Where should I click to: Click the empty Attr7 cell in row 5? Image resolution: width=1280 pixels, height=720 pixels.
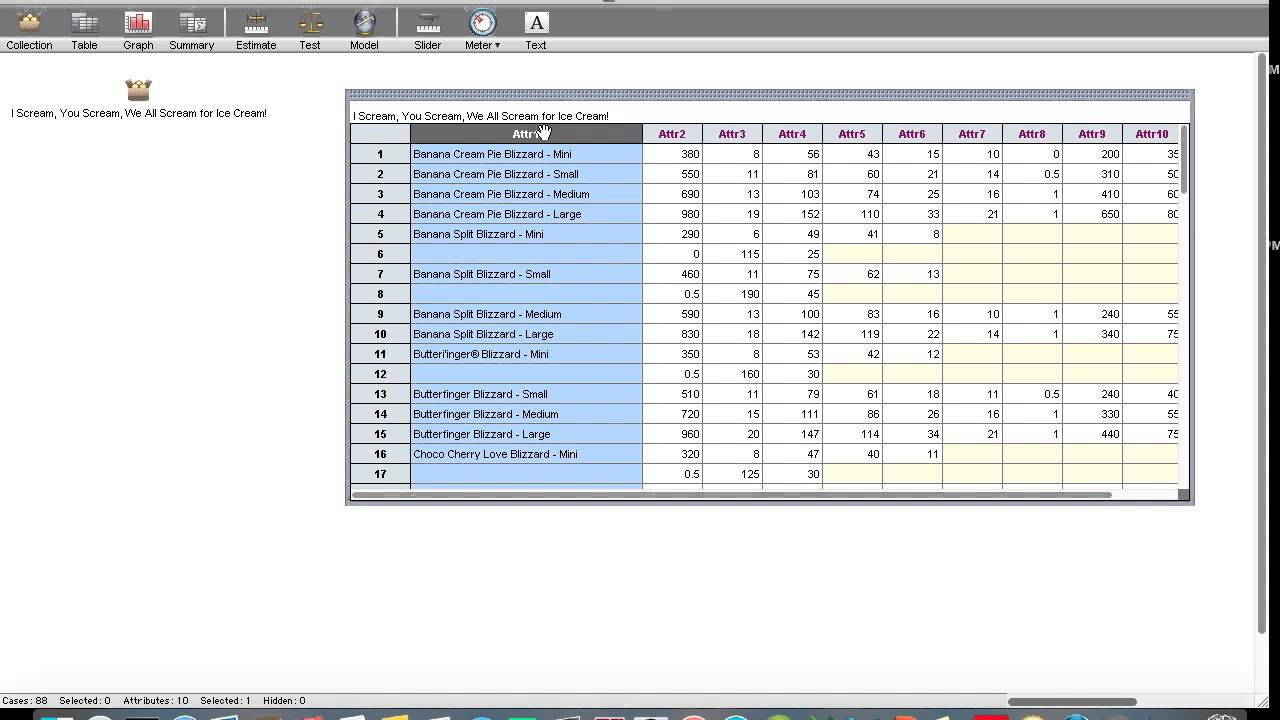pos(972,234)
